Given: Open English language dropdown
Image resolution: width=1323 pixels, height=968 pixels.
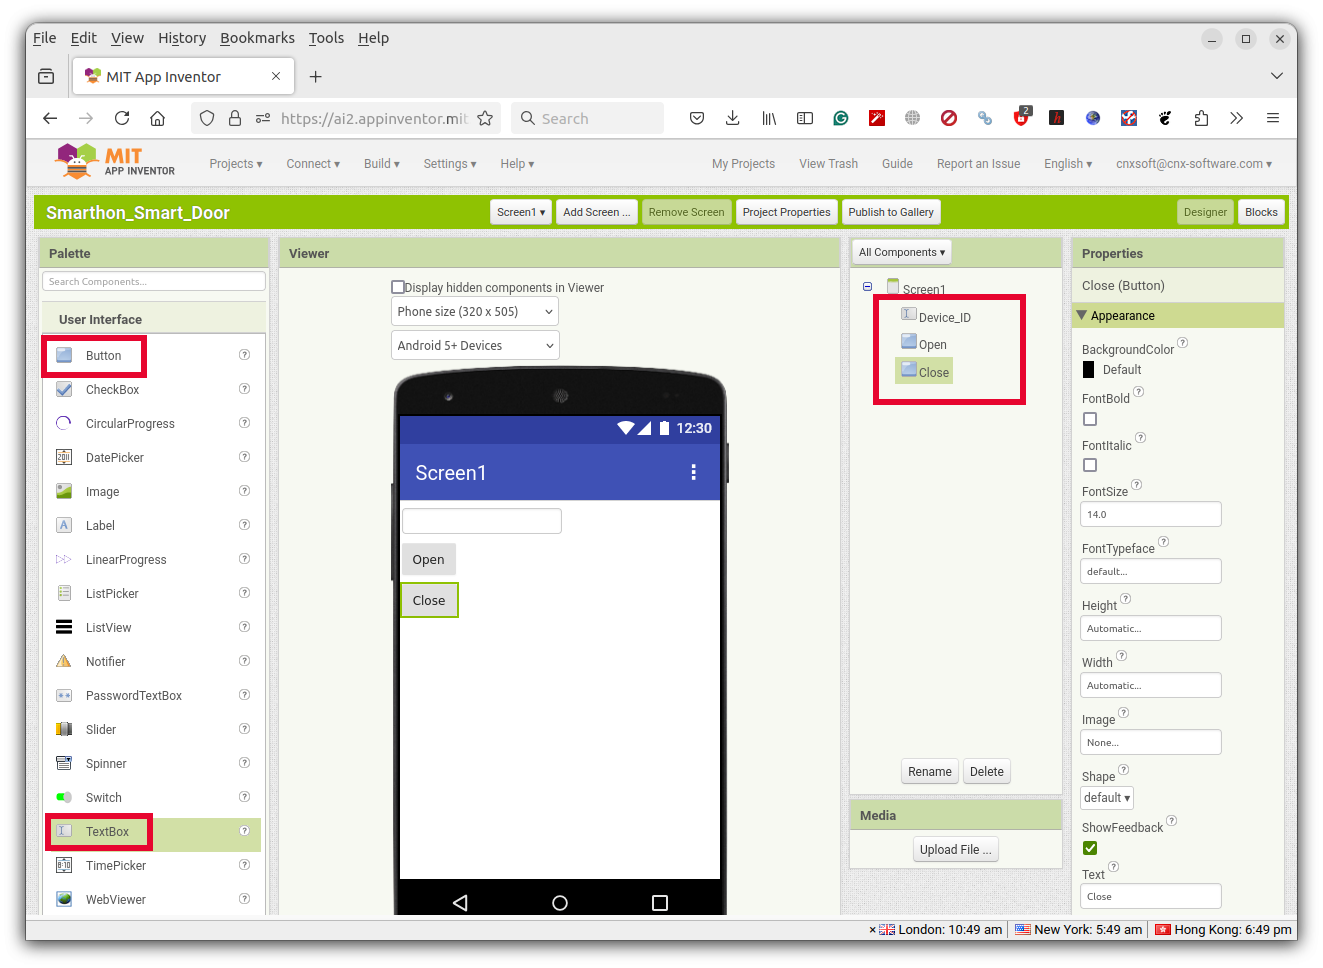Looking at the screenshot, I should click(x=1068, y=164).
